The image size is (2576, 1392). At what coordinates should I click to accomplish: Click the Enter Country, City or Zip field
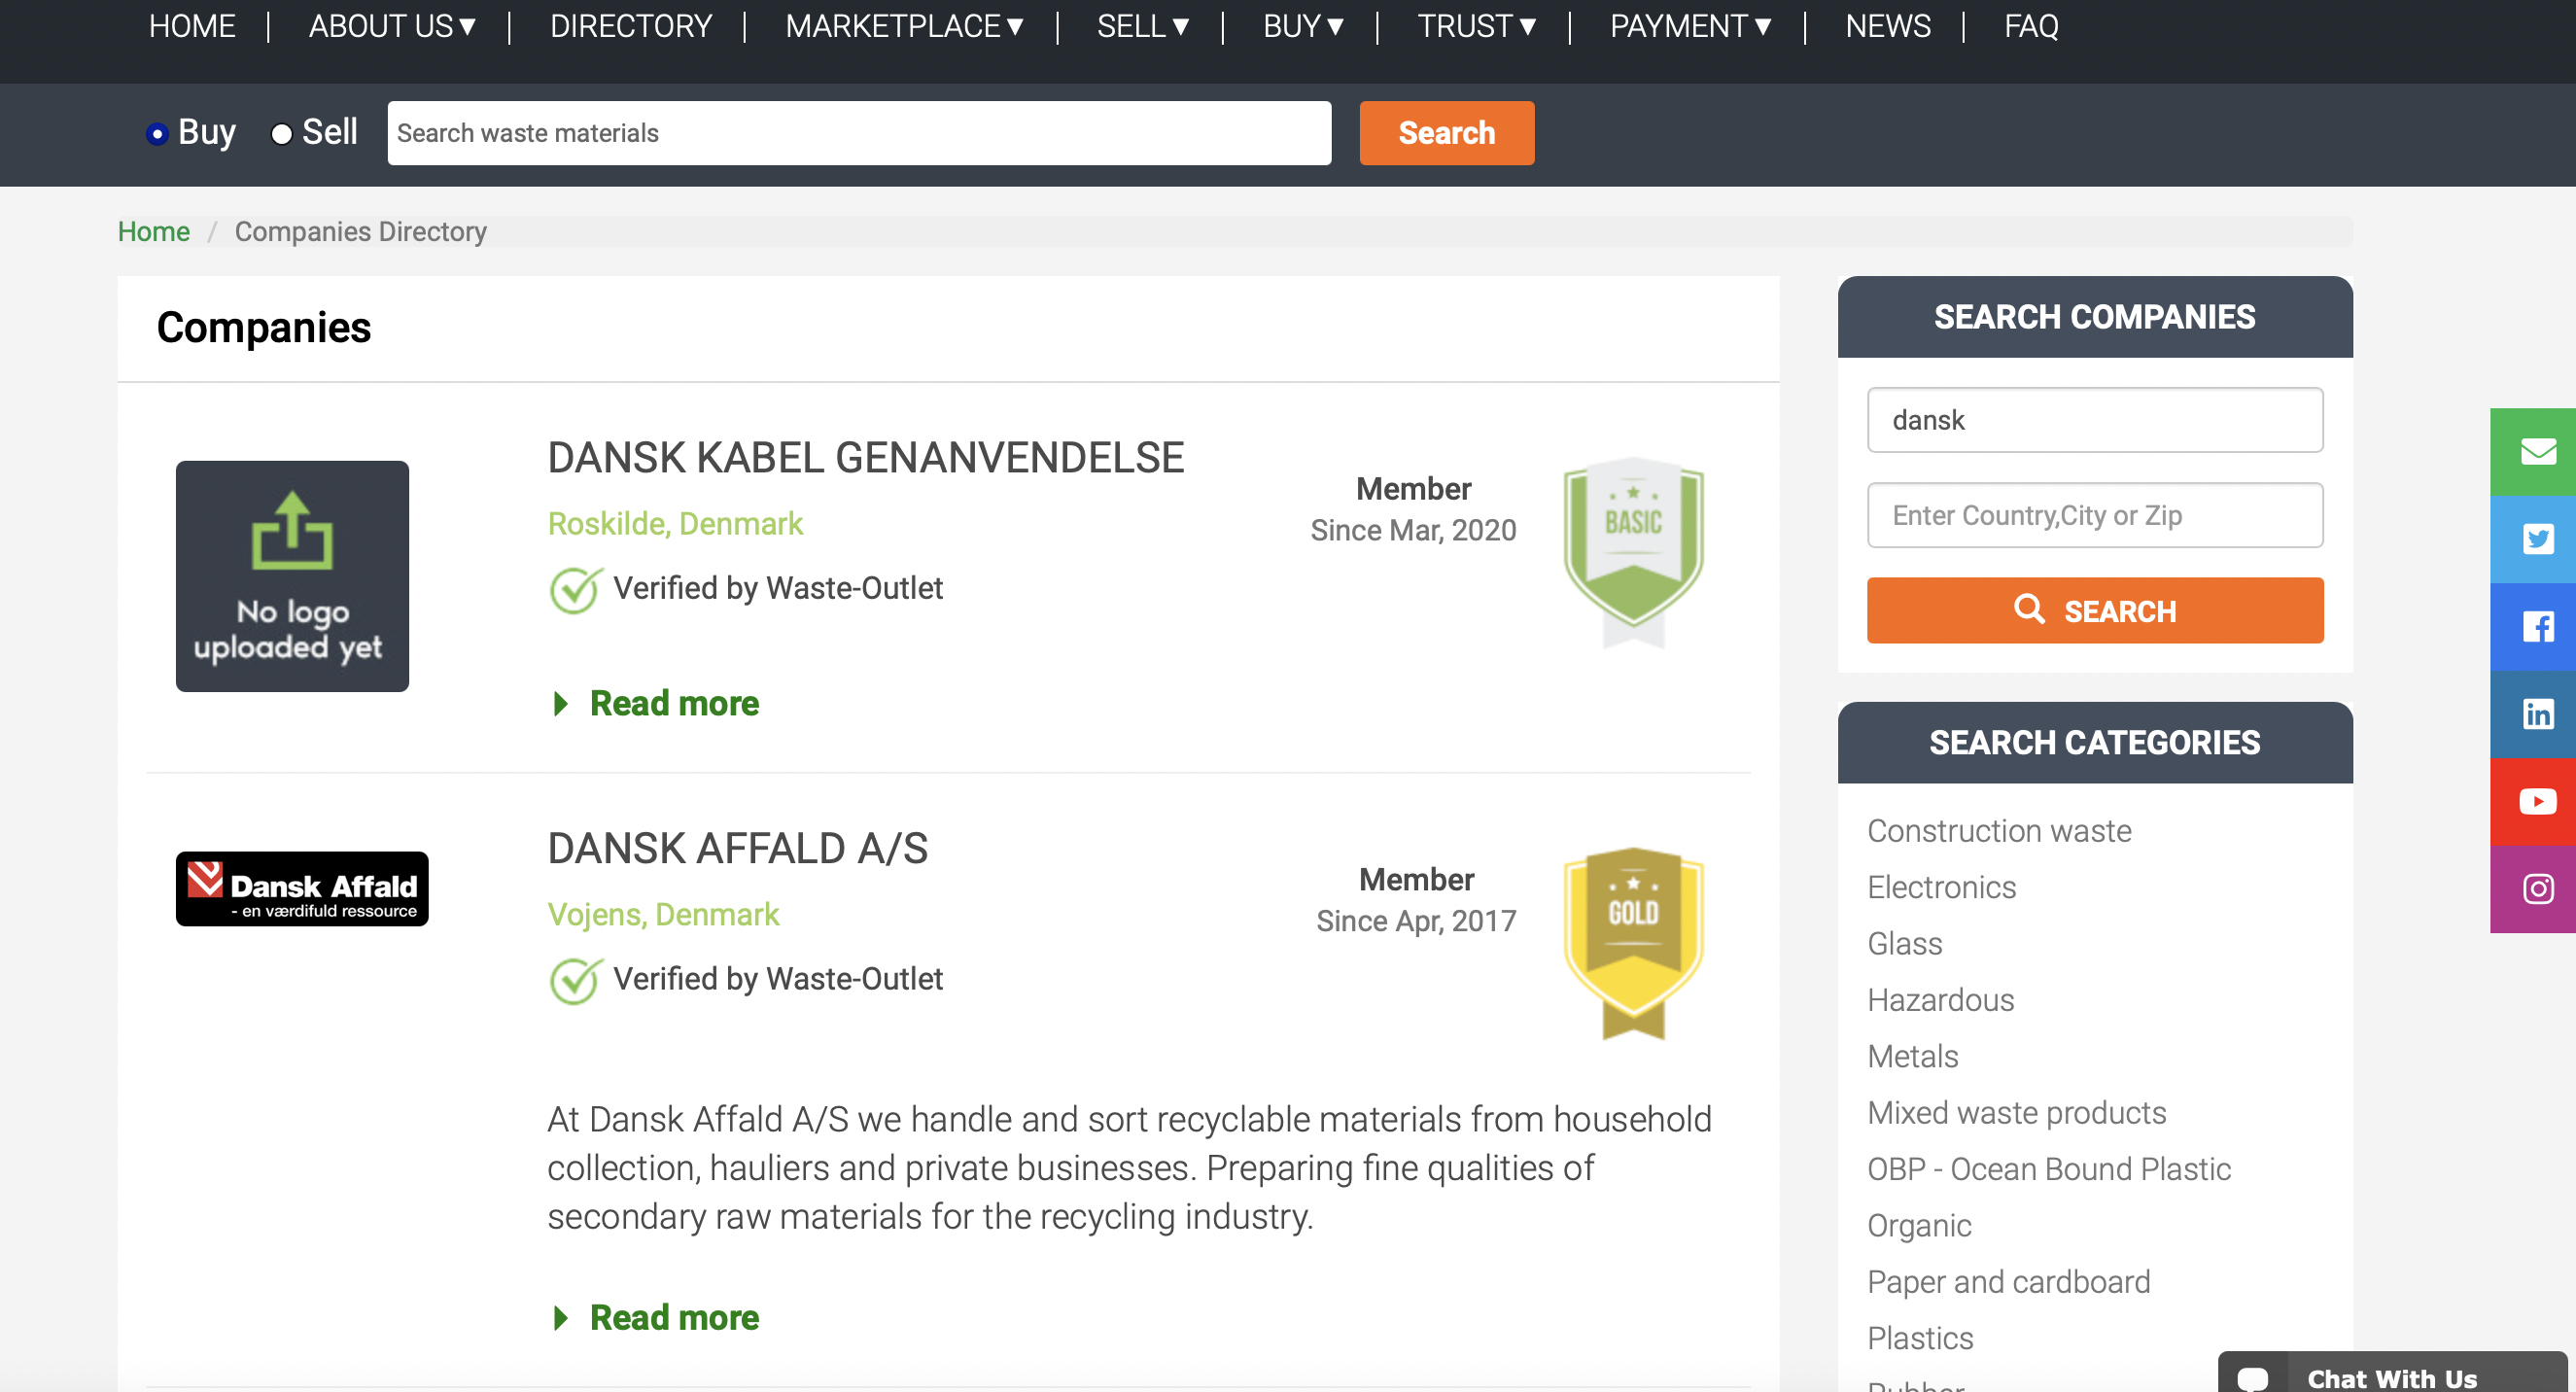[2094, 515]
